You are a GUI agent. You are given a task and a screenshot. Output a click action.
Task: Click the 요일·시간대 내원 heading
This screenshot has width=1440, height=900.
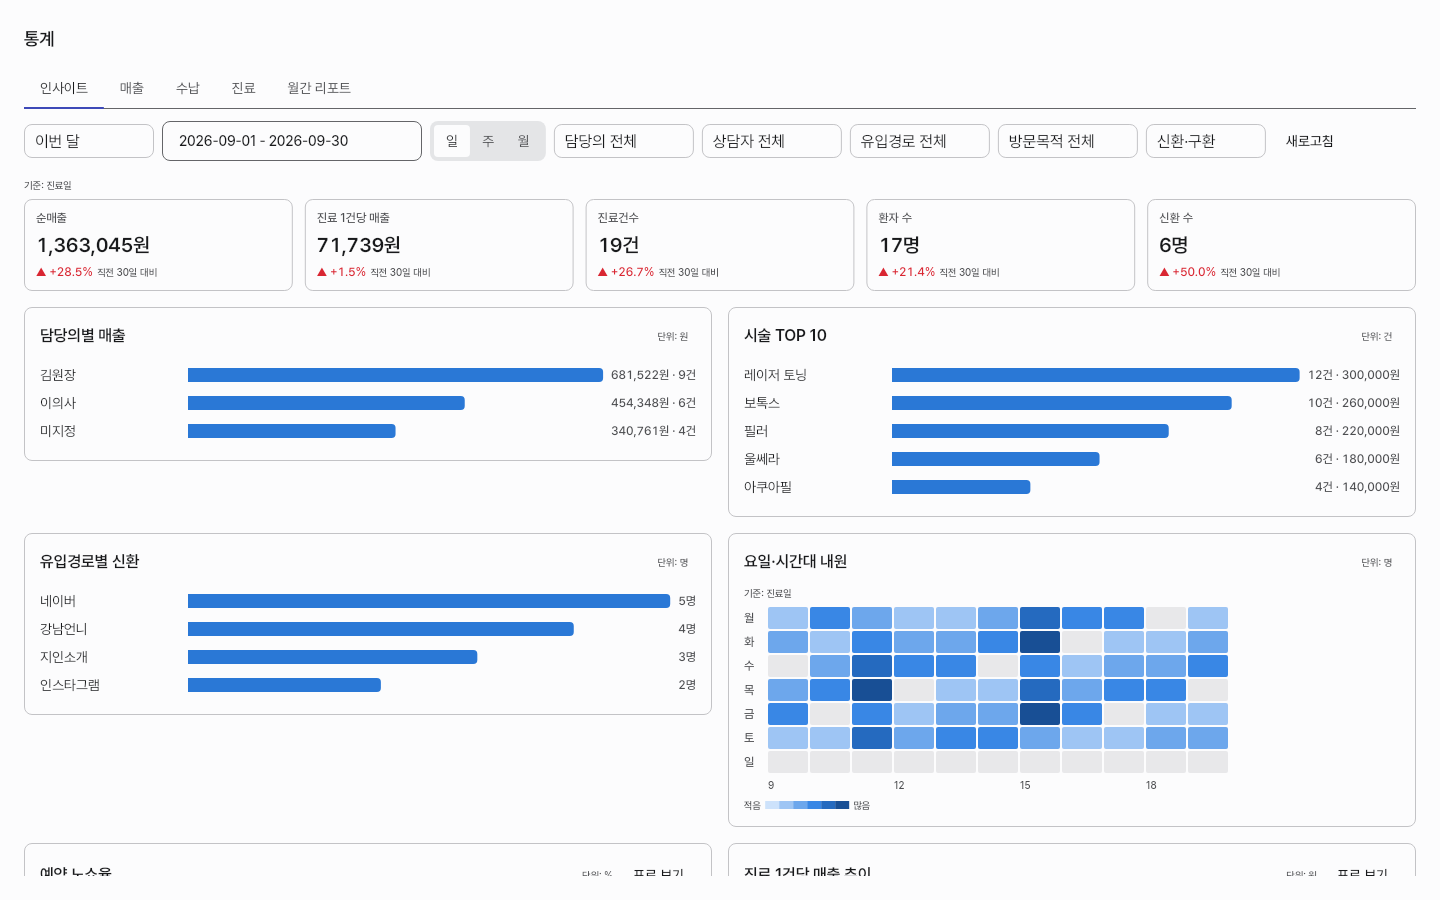795,562
